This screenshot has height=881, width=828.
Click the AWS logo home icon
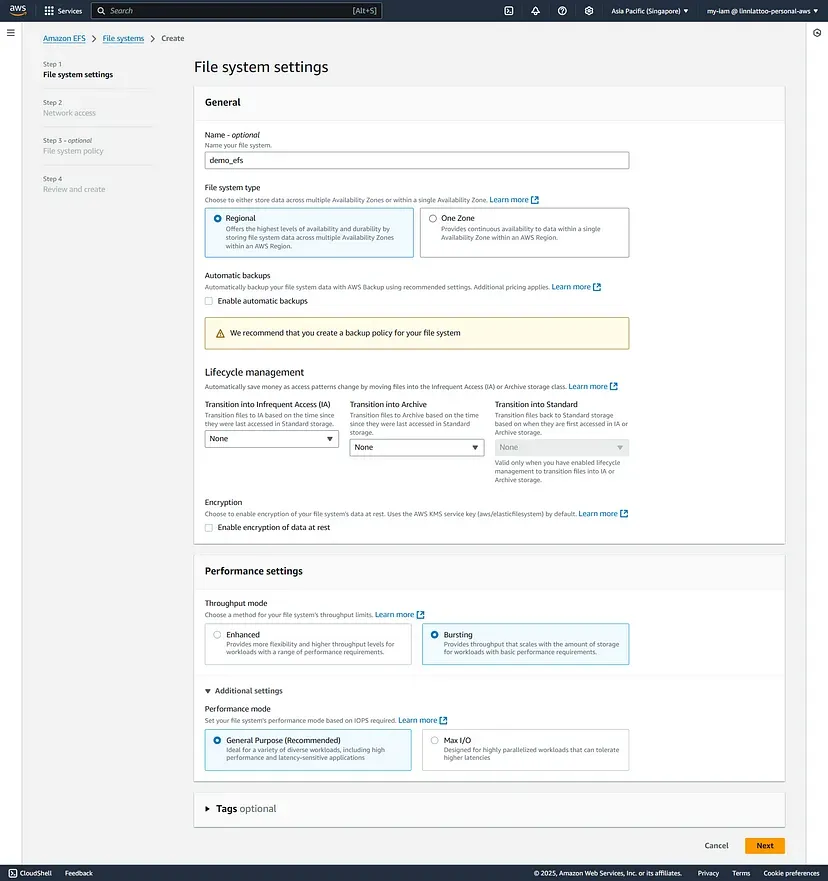(17, 10)
